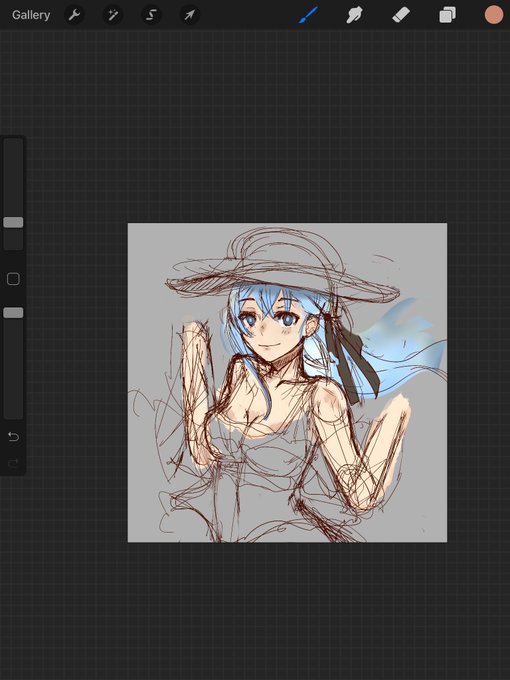Image resolution: width=510 pixels, height=680 pixels.
Task: Redo the last undone stroke
Action: [13, 463]
